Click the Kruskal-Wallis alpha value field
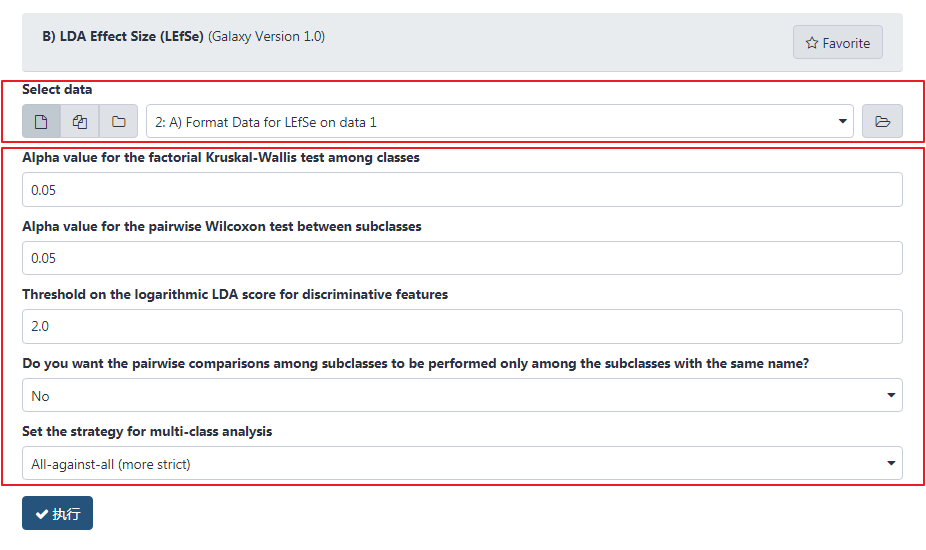The height and width of the screenshot is (550, 926). (x=462, y=190)
